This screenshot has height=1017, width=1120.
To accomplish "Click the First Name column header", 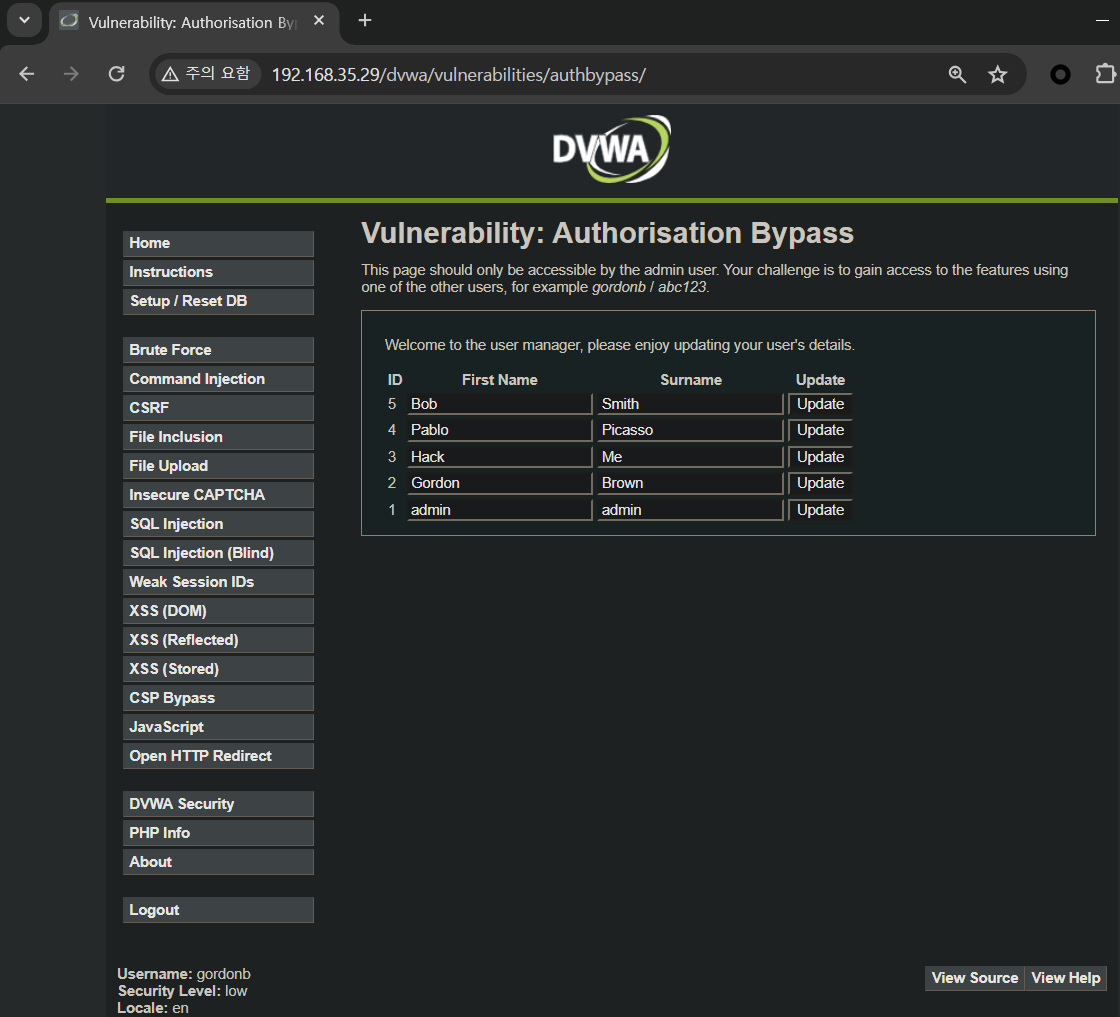I will [499, 380].
